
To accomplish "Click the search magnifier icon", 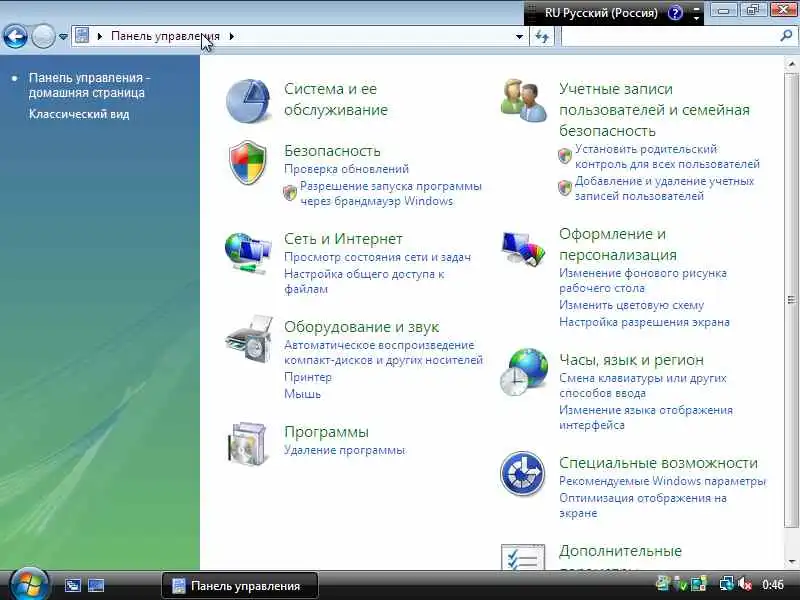I will click(x=786, y=36).
